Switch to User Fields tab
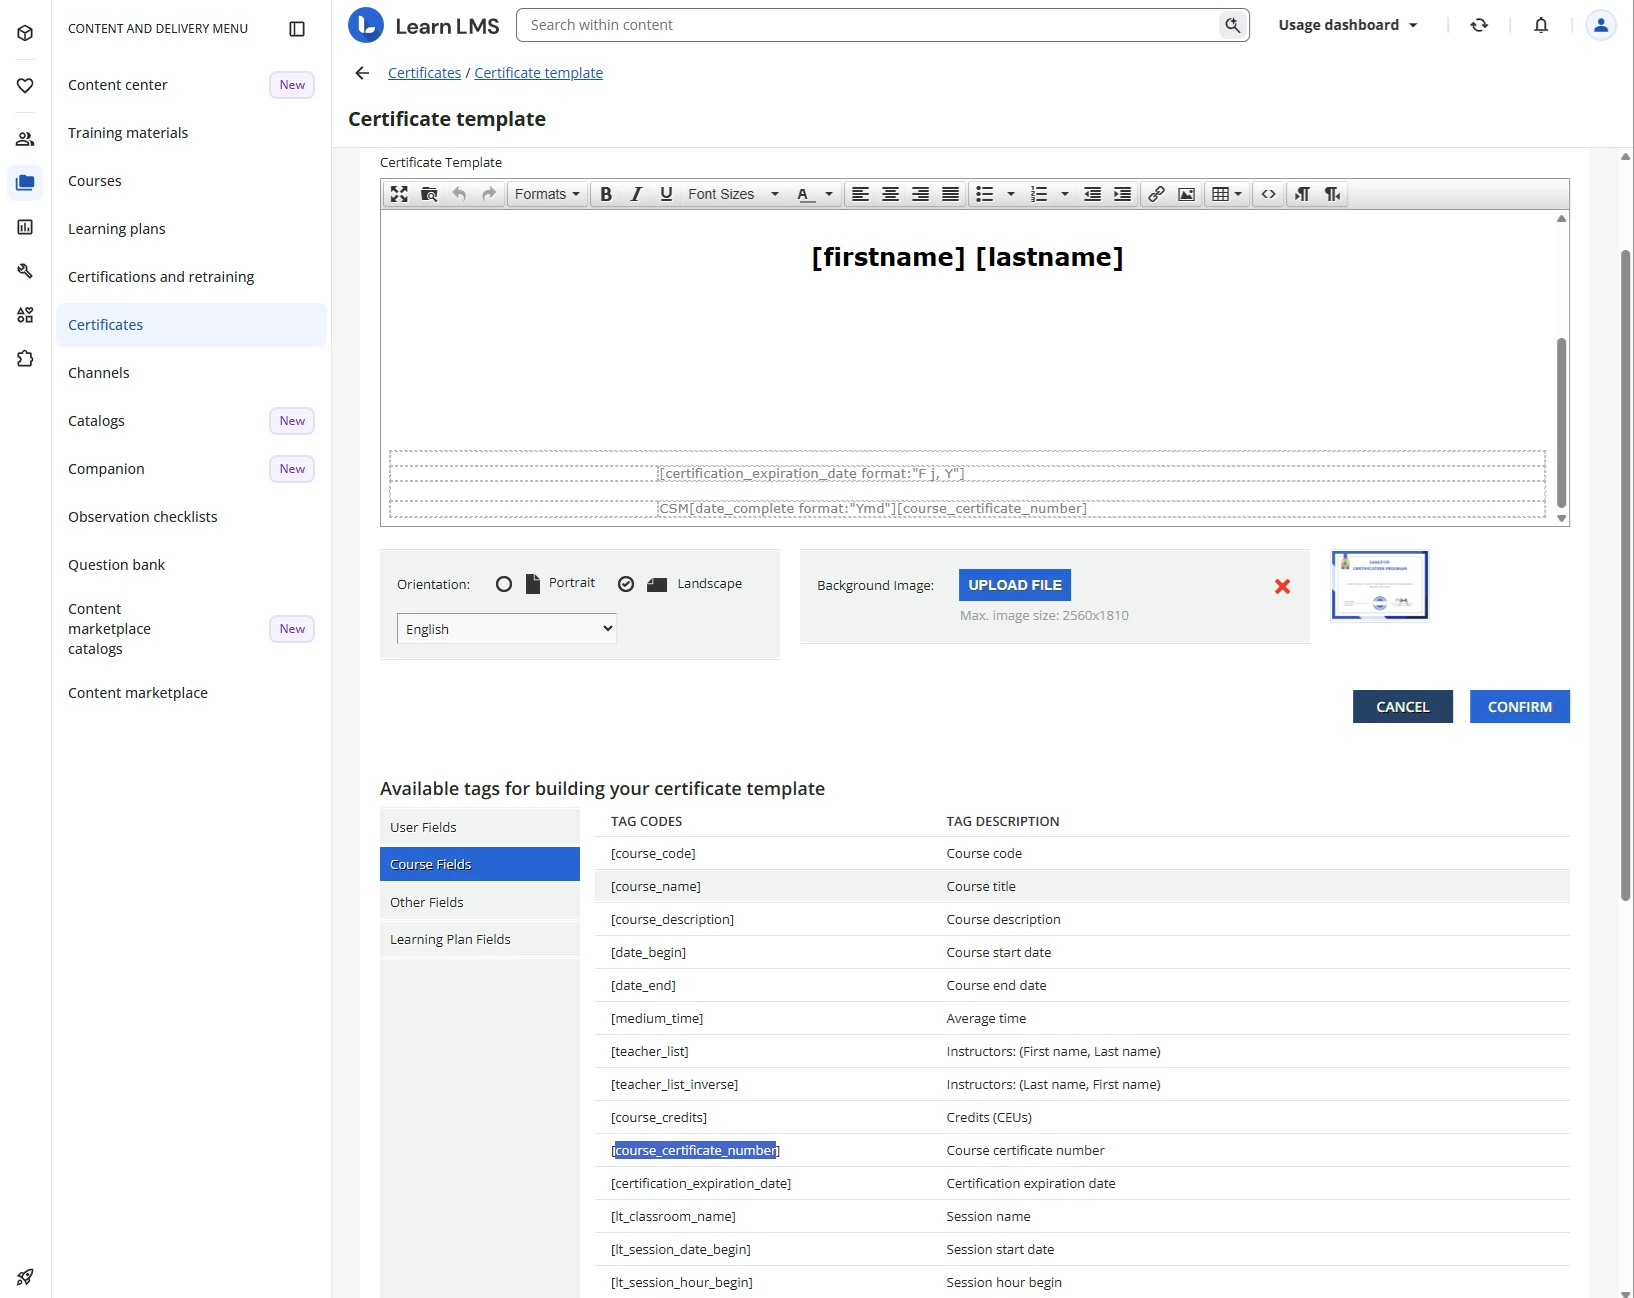This screenshot has width=1634, height=1298. click(480, 827)
